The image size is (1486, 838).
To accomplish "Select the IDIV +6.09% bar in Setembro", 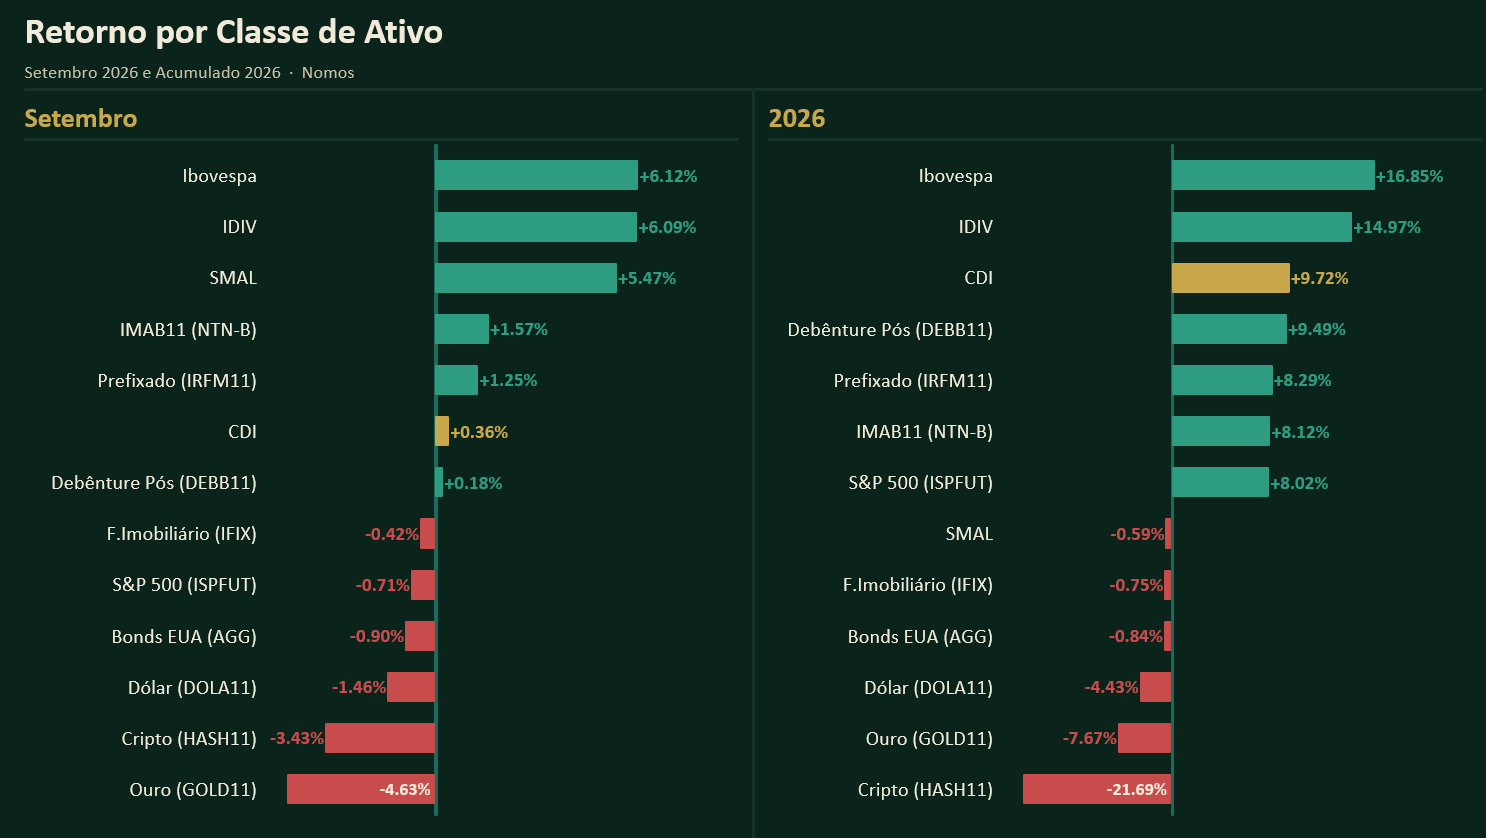I will click(536, 227).
